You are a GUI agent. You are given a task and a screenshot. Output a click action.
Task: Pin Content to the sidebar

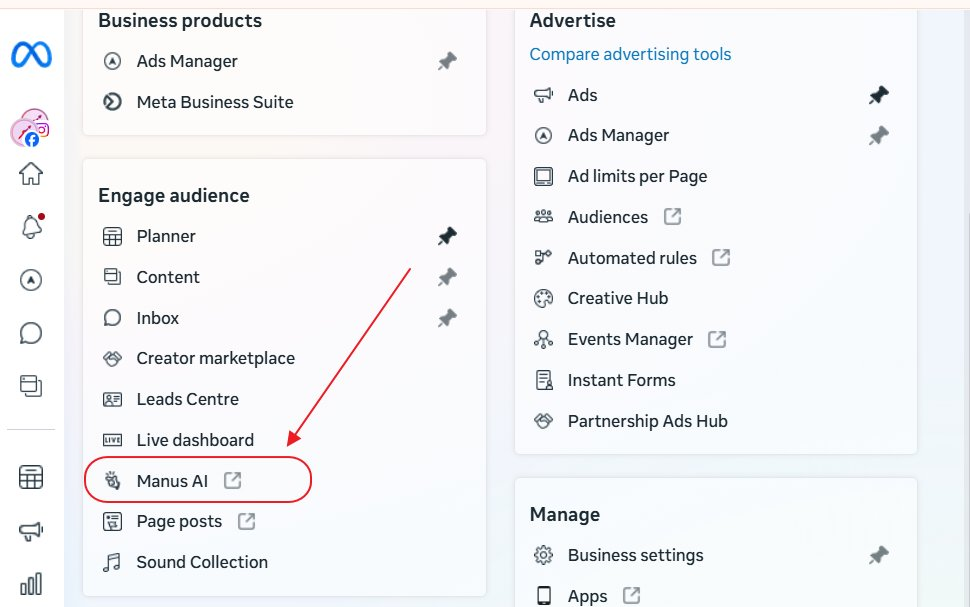(447, 277)
